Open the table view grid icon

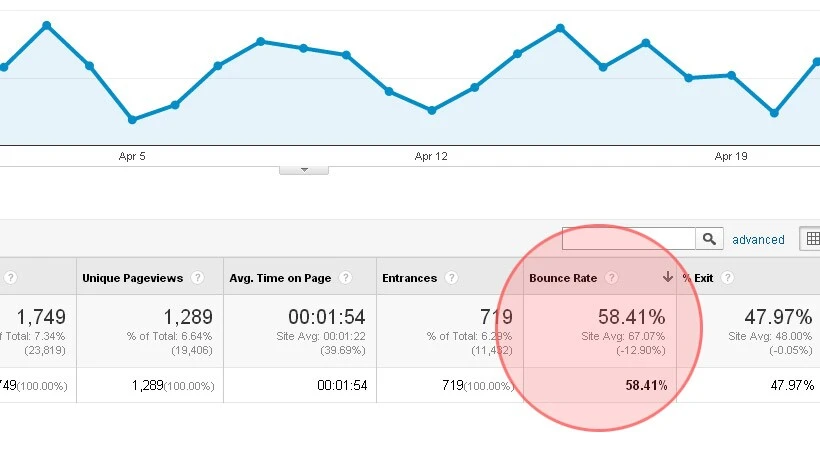pyautogui.click(x=811, y=239)
